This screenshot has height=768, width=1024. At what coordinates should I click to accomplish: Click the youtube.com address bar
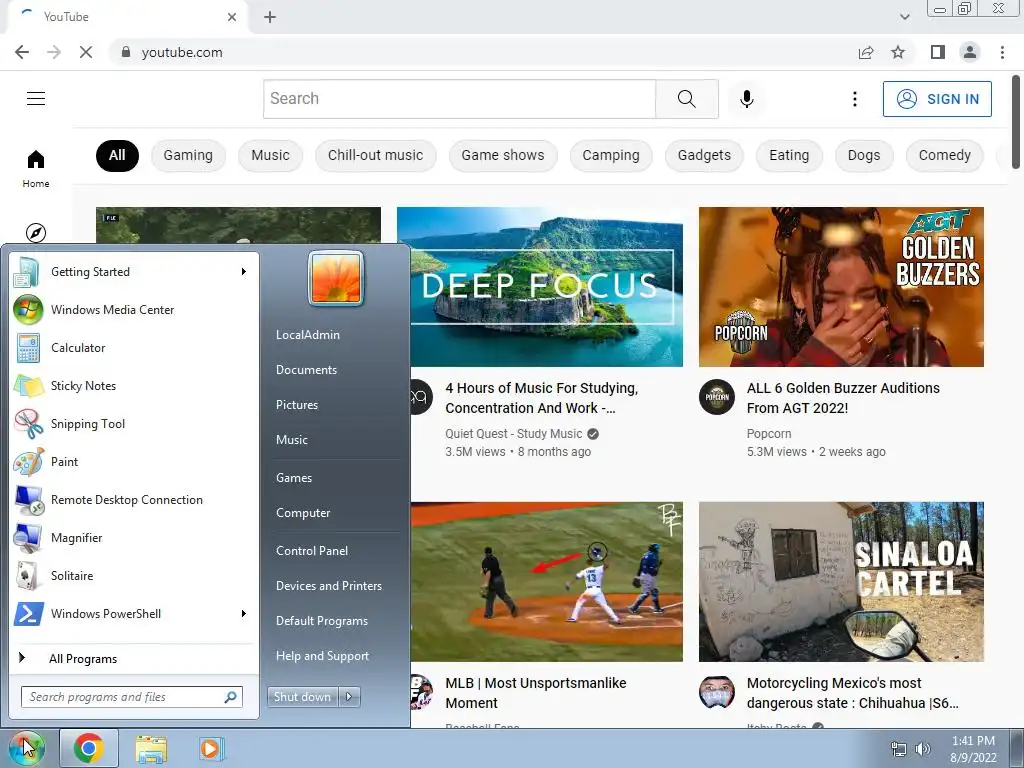pyautogui.click(x=483, y=52)
